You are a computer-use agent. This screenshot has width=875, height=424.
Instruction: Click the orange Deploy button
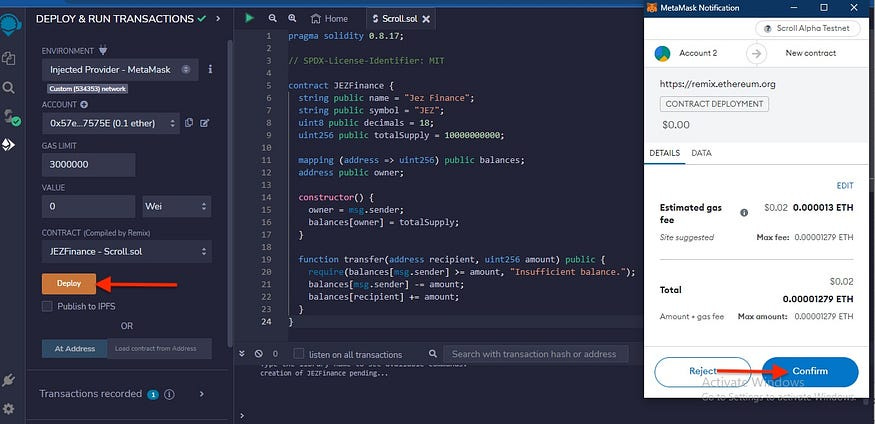[69, 283]
